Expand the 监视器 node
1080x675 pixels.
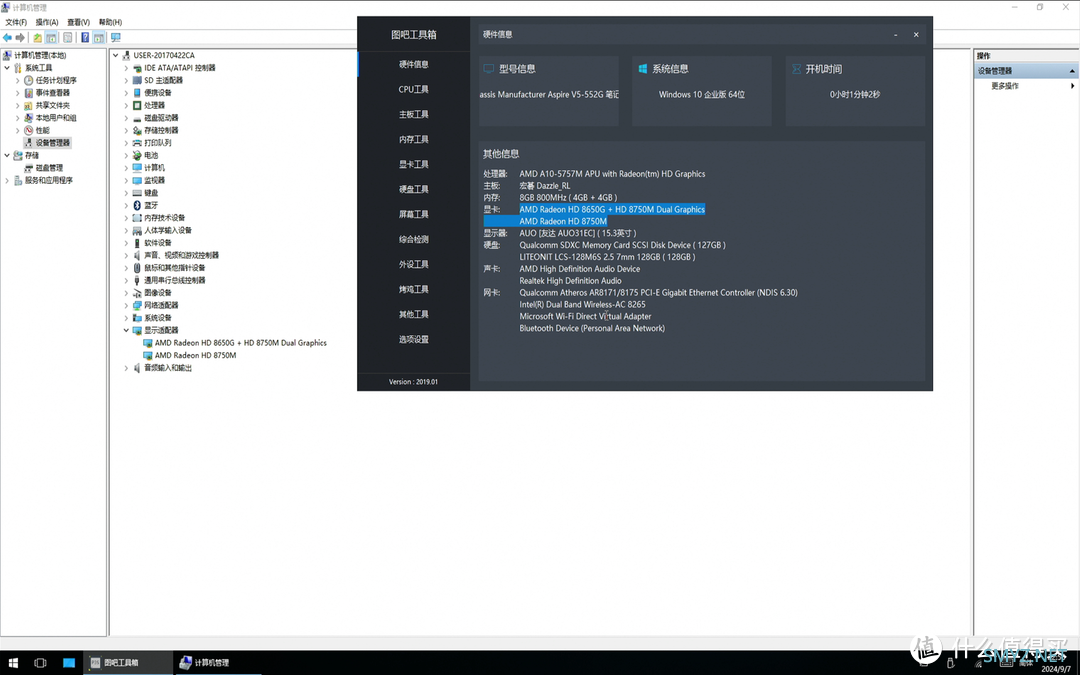(126, 180)
